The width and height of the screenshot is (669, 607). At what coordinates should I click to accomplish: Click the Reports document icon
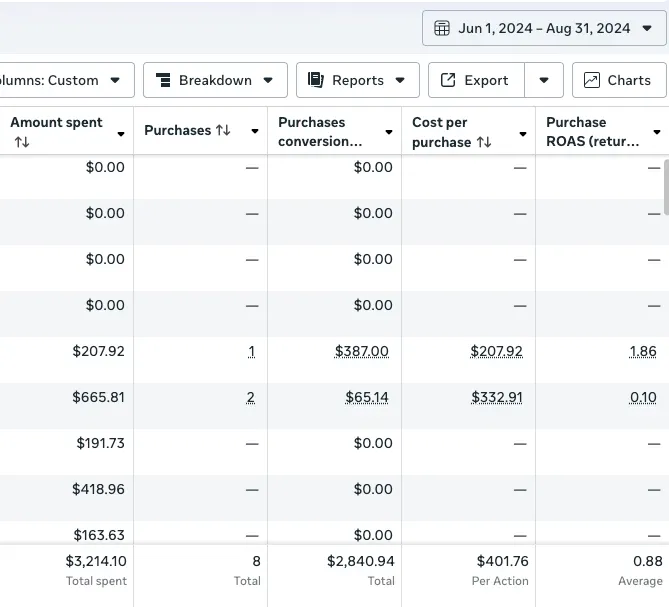(x=316, y=80)
